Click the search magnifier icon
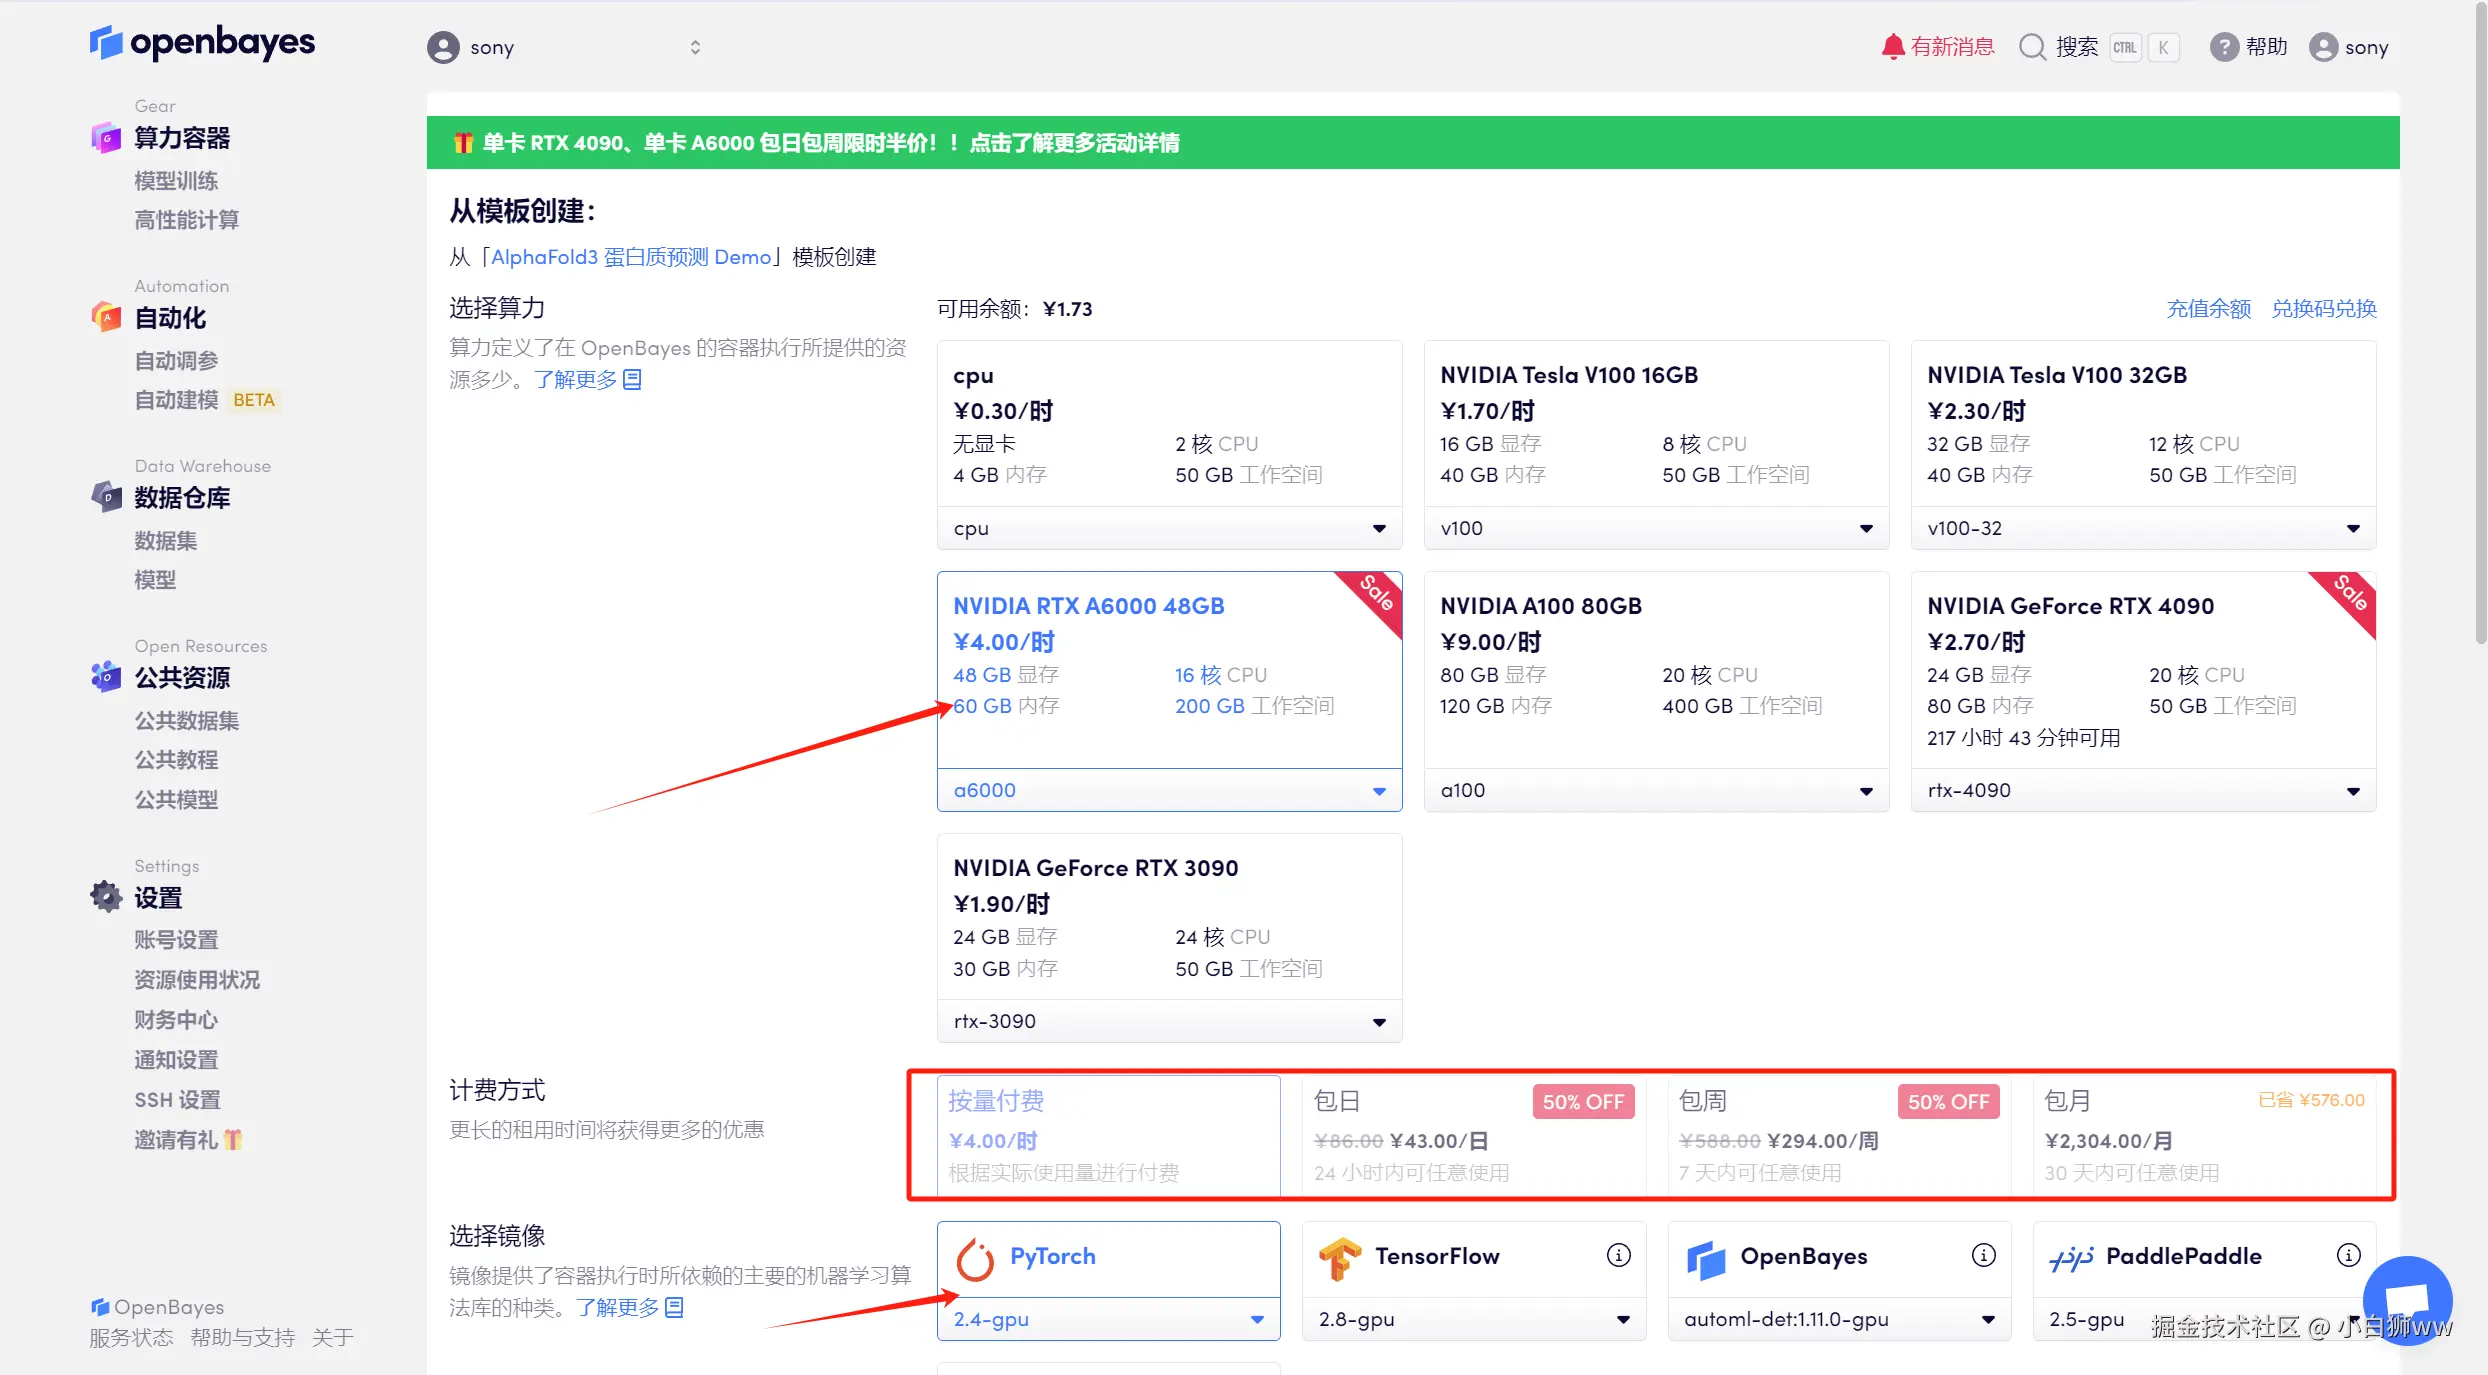This screenshot has width=2488, height=1375. [x=2032, y=47]
